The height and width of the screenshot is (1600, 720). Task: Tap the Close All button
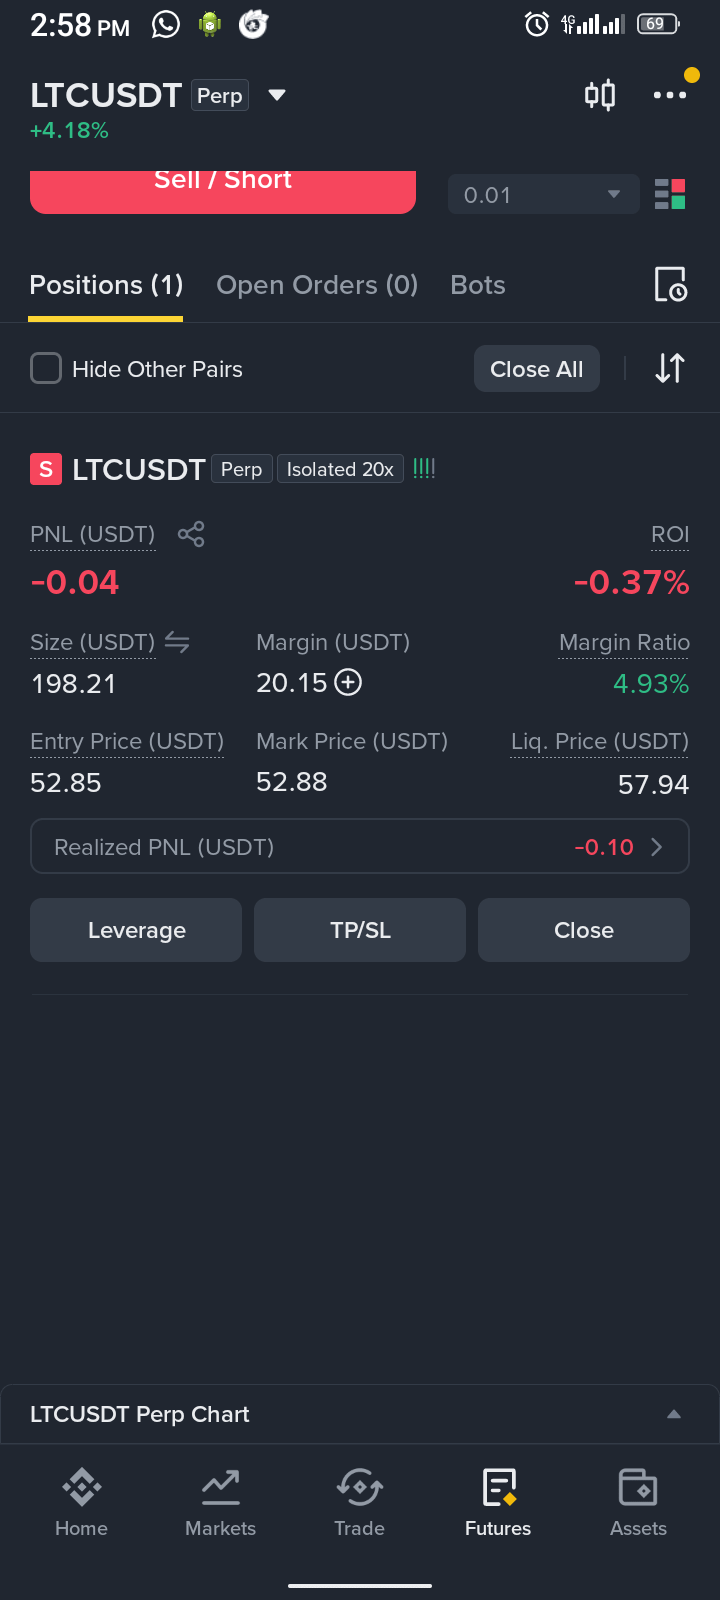(537, 369)
